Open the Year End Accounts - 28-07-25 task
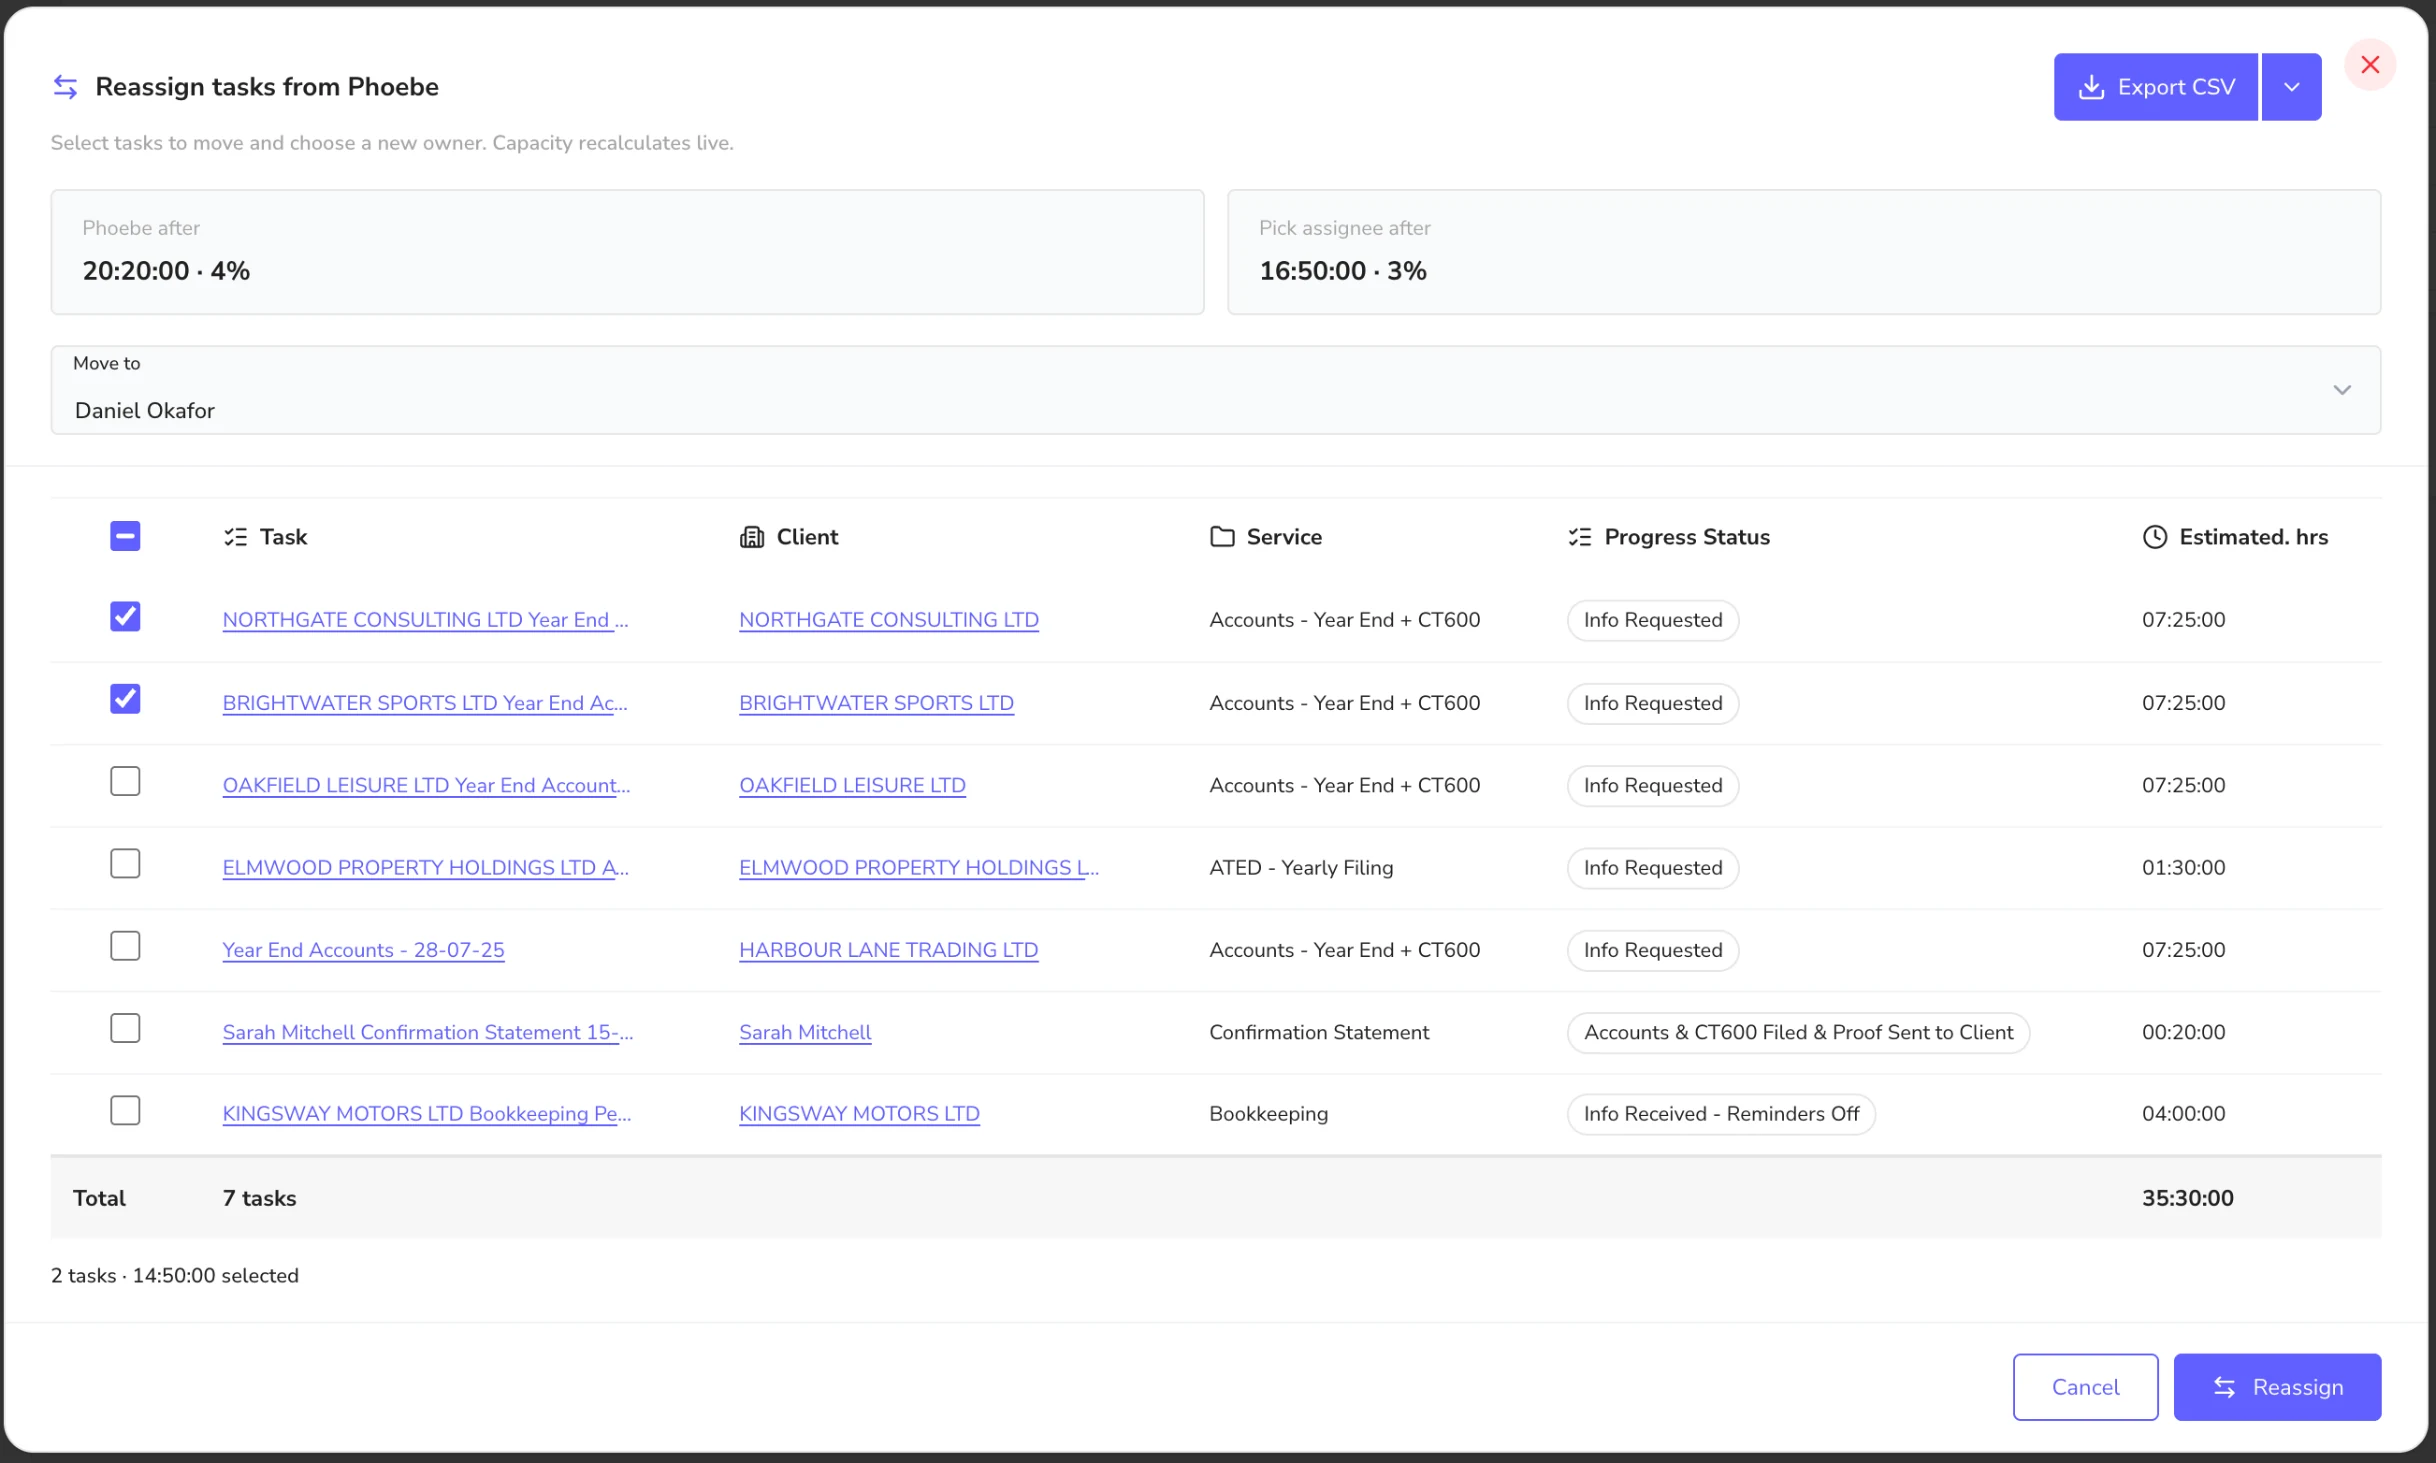The height and width of the screenshot is (1463, 2436). click(363, 950)
